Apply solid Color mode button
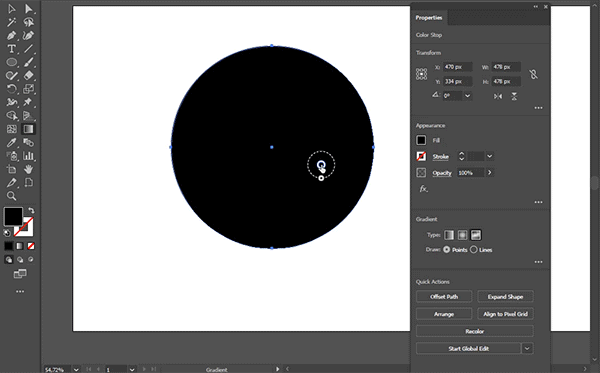Viewport: 600px width, 373px height. (8, 246)
